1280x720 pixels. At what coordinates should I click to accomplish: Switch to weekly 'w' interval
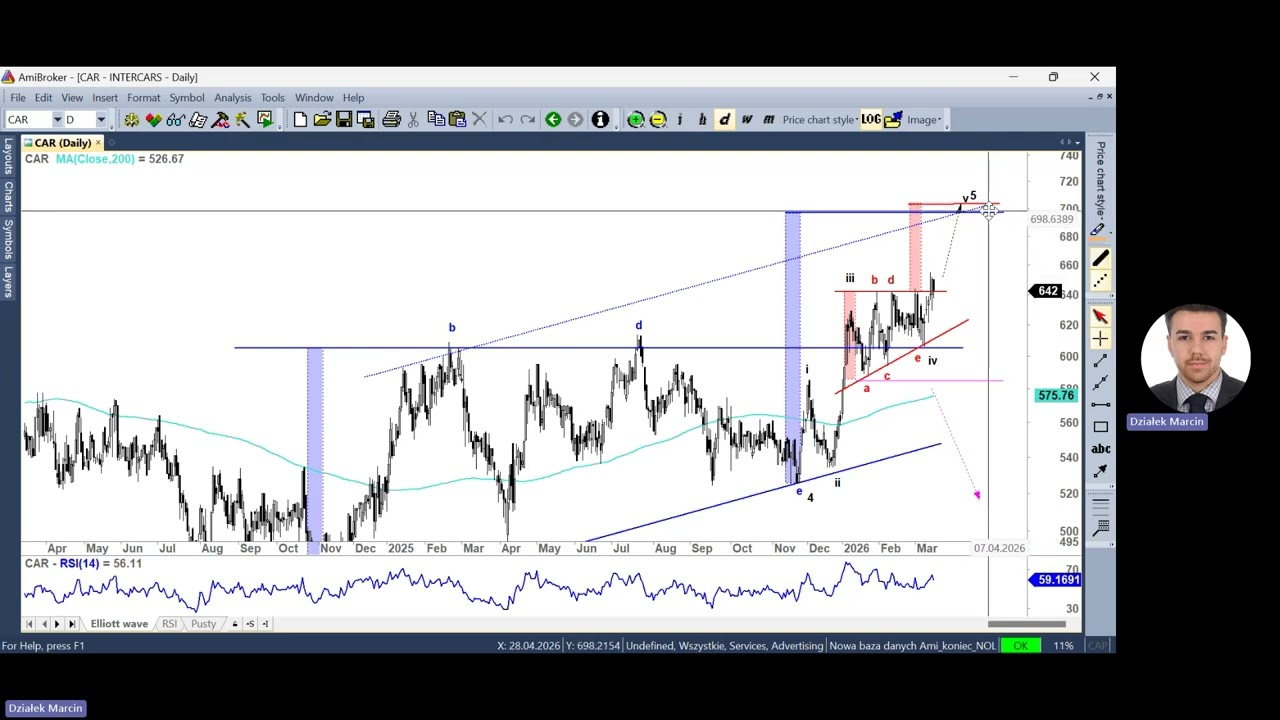[x=746, y=120]
